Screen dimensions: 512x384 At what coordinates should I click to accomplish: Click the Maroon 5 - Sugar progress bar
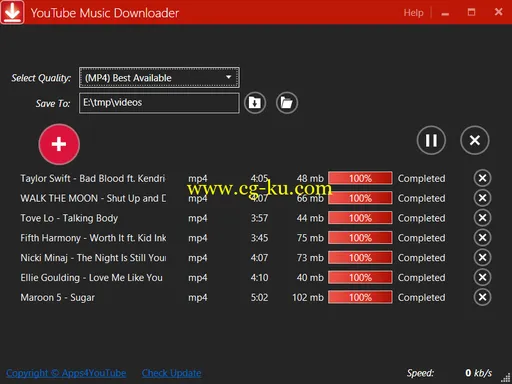click(360, 297)
